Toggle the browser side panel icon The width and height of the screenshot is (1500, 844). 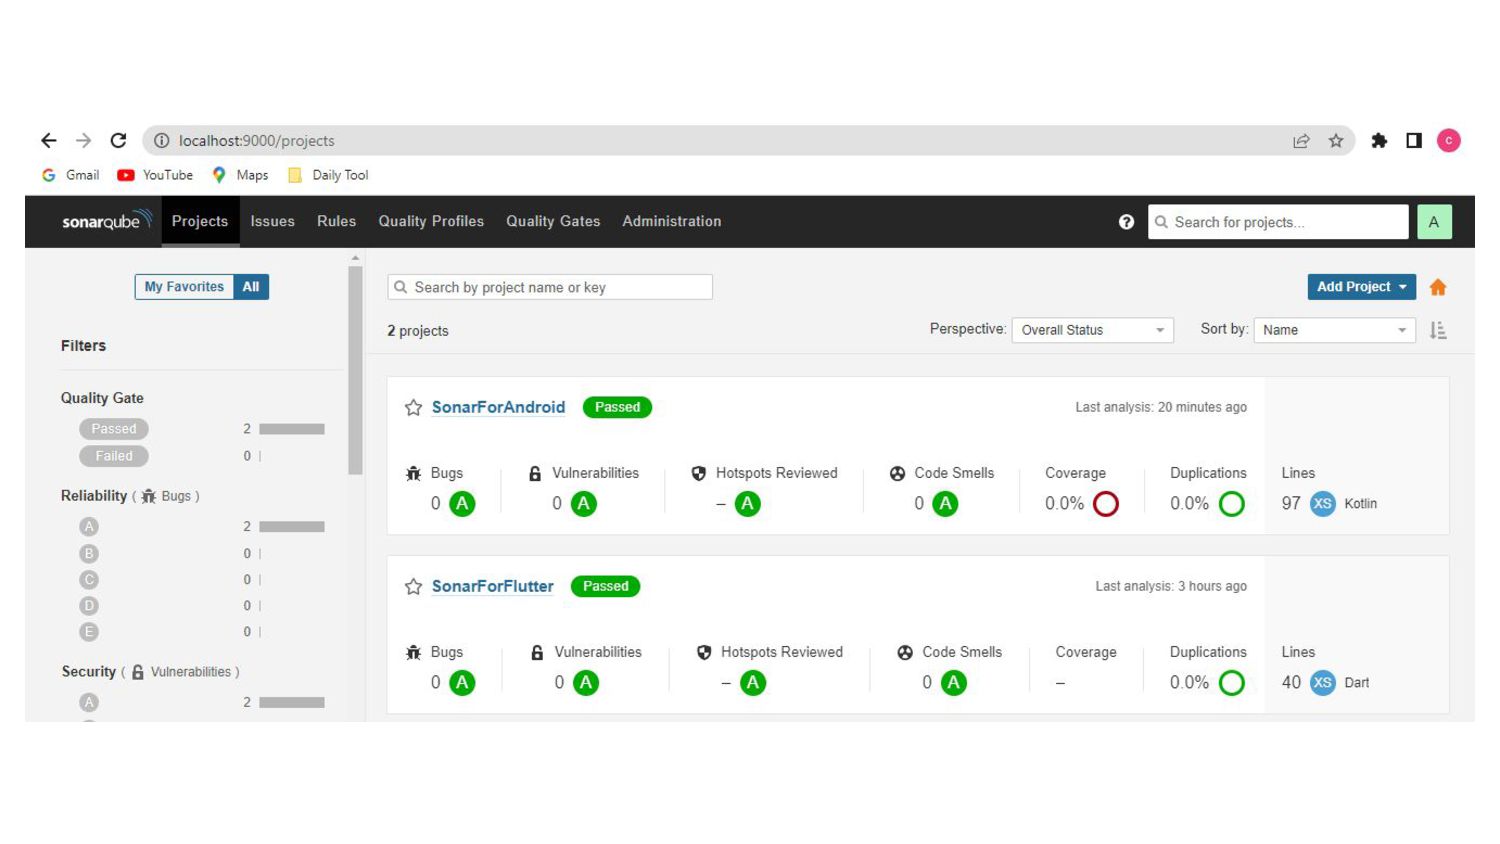[1414, 141]
